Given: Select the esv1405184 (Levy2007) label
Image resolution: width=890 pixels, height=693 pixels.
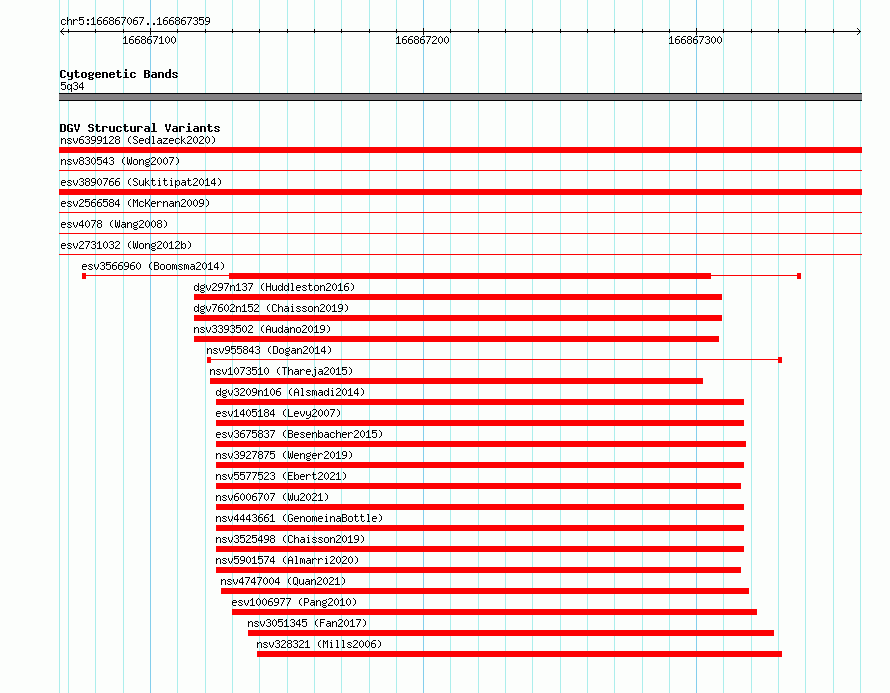Looking at the screenshot, I should 278,413.
